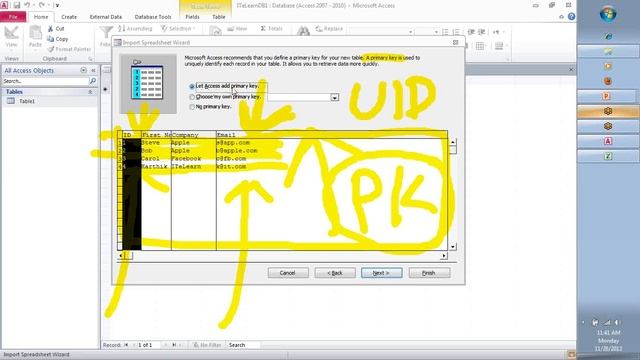Switch to the Home ribbon tab
Image resolution: width=640 pixels, height=360 pixels.
41,17
